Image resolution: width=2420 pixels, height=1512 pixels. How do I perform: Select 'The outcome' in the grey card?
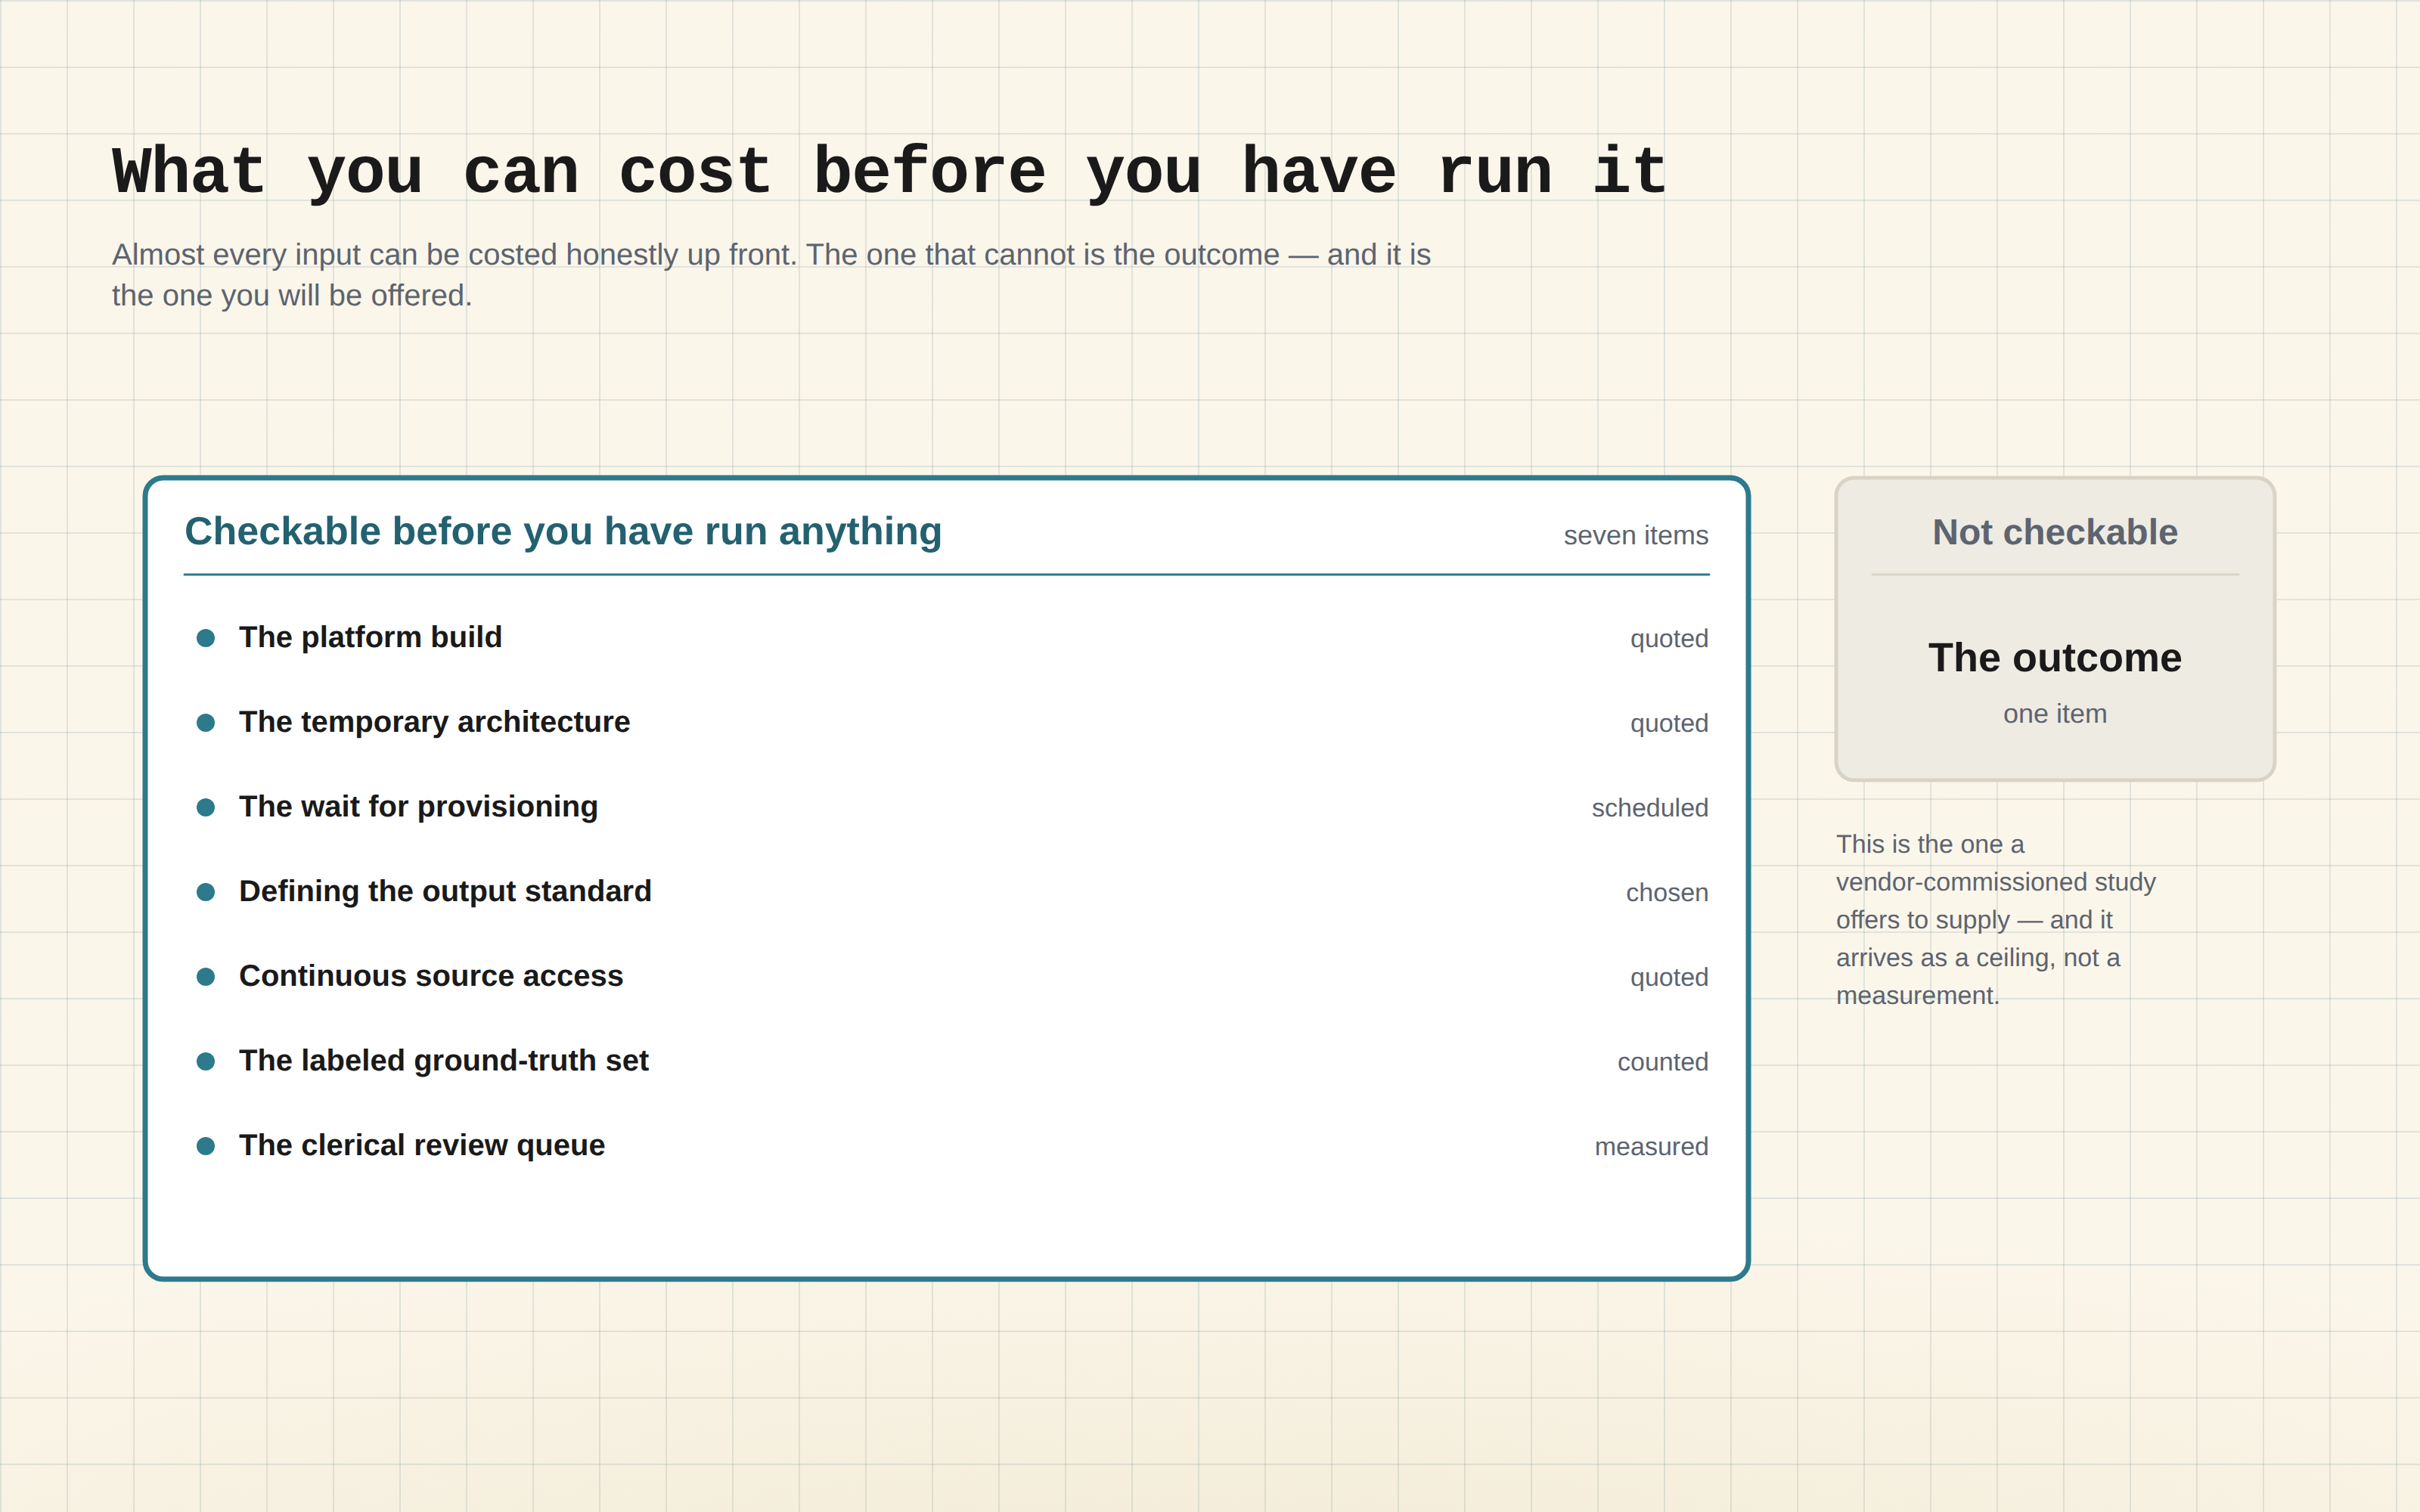pyautogui.click(x=2055, y=658)
